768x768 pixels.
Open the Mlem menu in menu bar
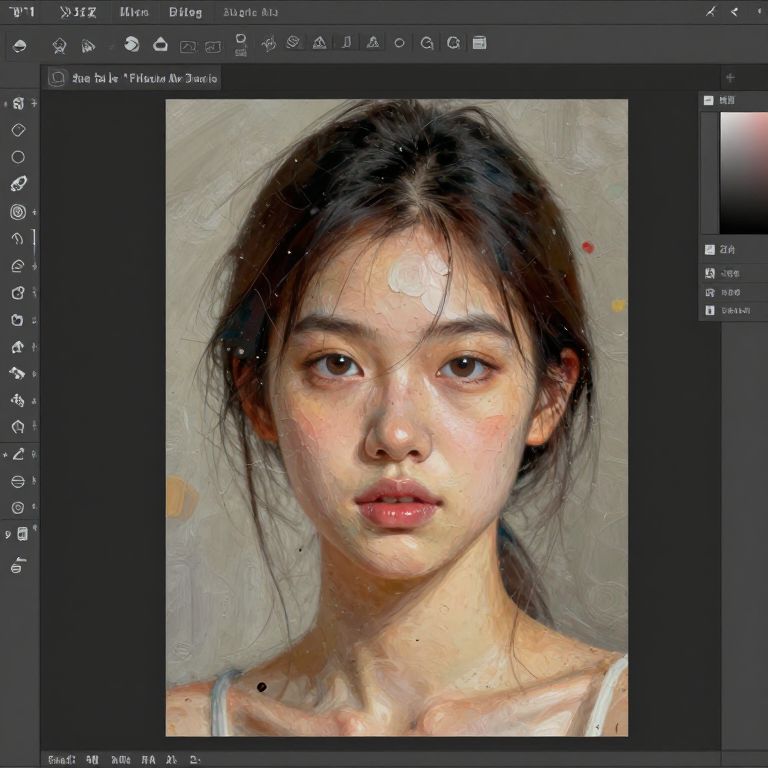pyautogui.click(x=133, y=12)
